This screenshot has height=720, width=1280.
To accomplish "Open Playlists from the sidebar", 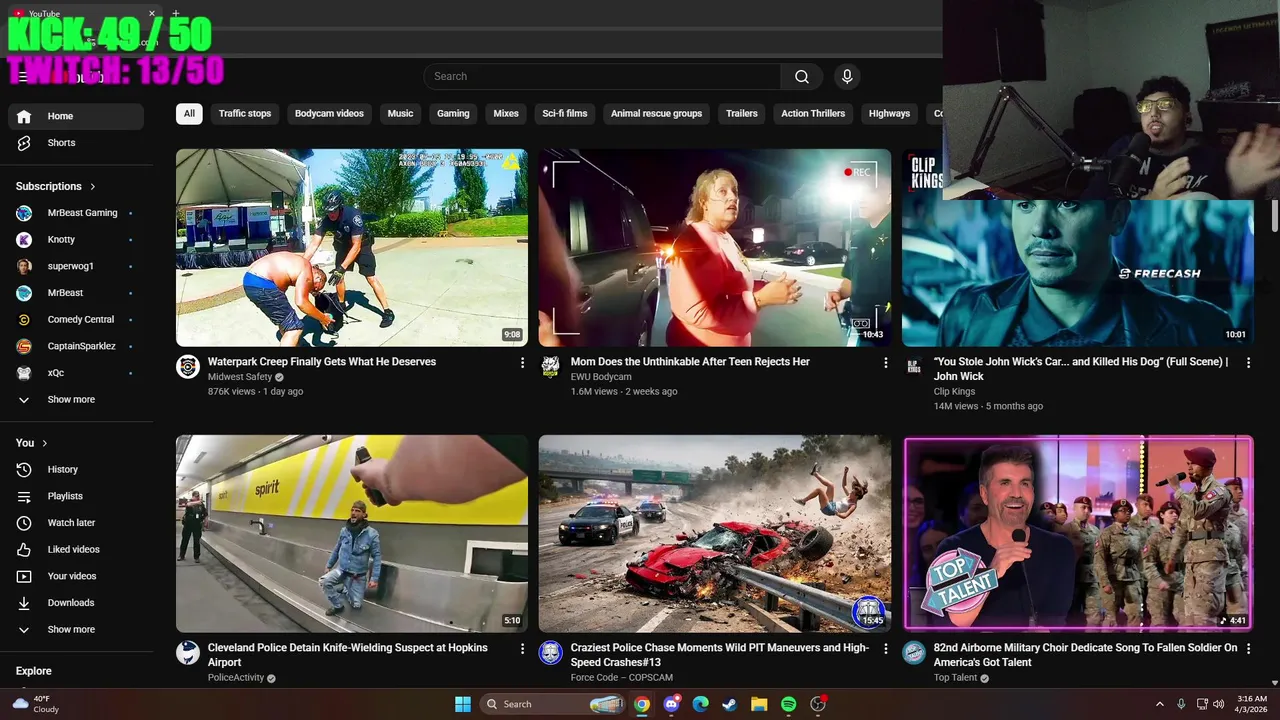I will (x=76, y=496).
